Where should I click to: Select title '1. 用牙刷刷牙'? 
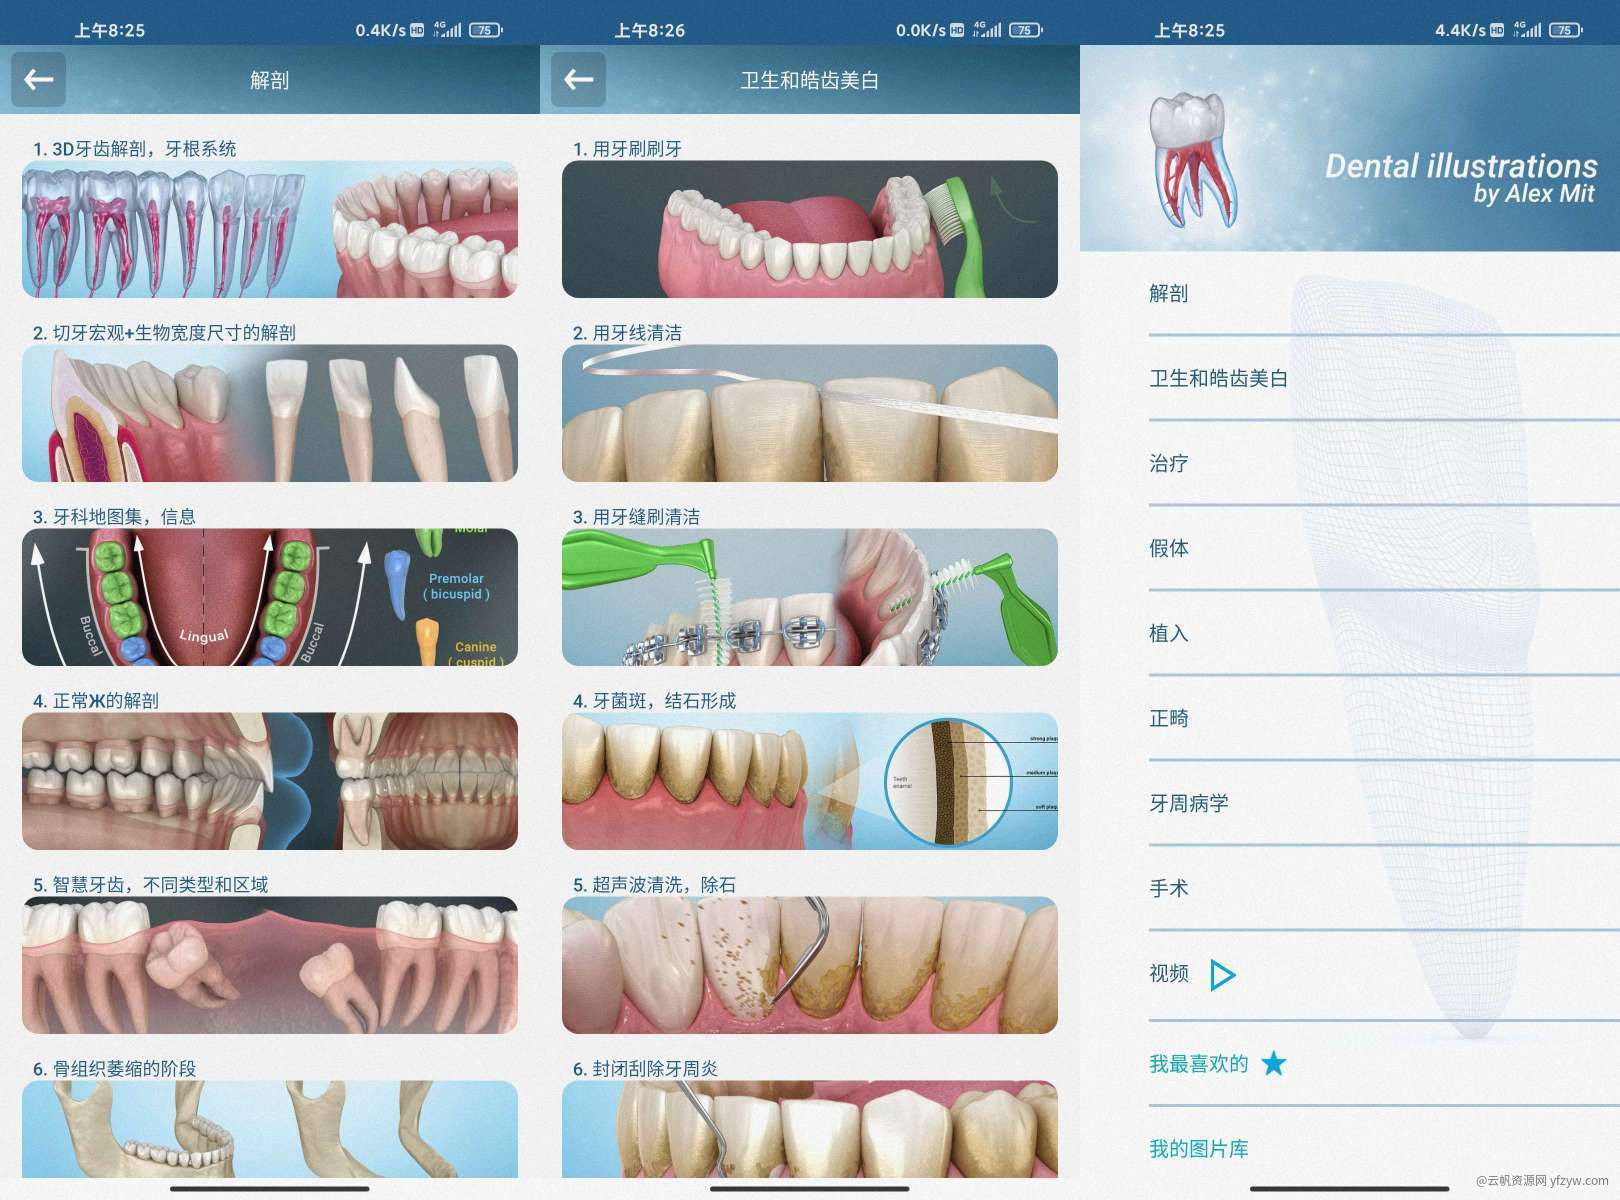coord(627,149)
